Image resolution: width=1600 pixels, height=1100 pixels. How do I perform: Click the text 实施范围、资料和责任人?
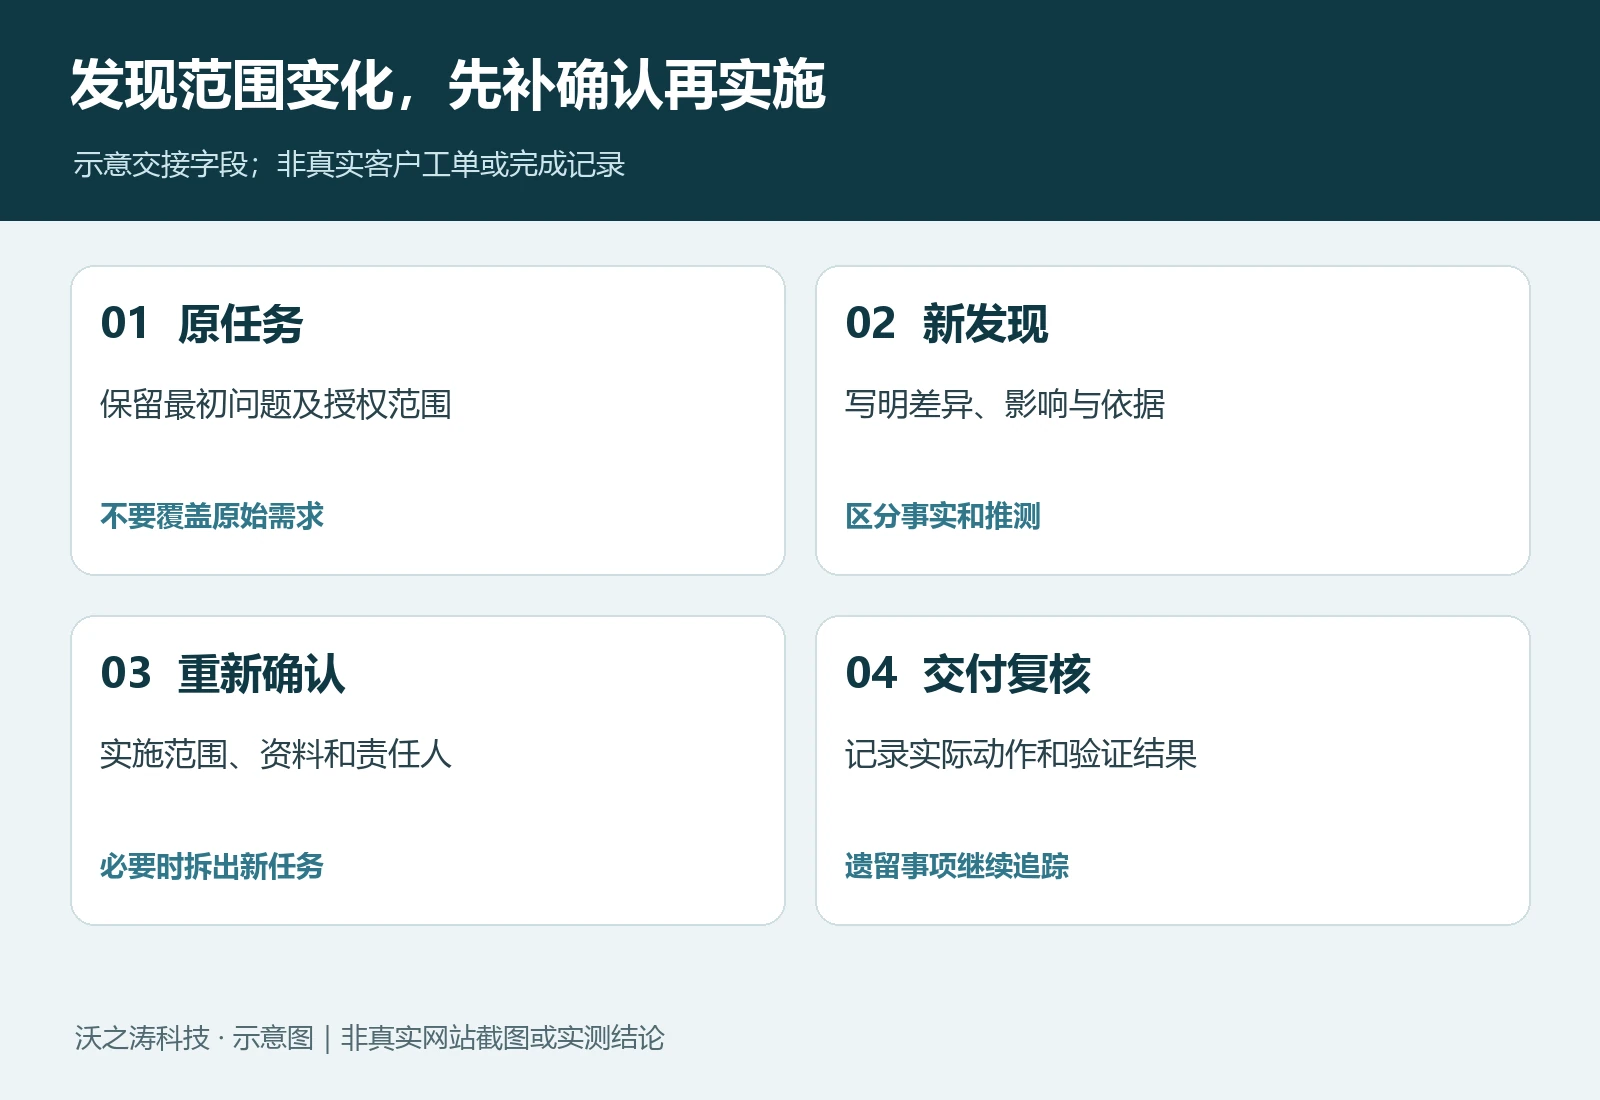coord(276,754)
